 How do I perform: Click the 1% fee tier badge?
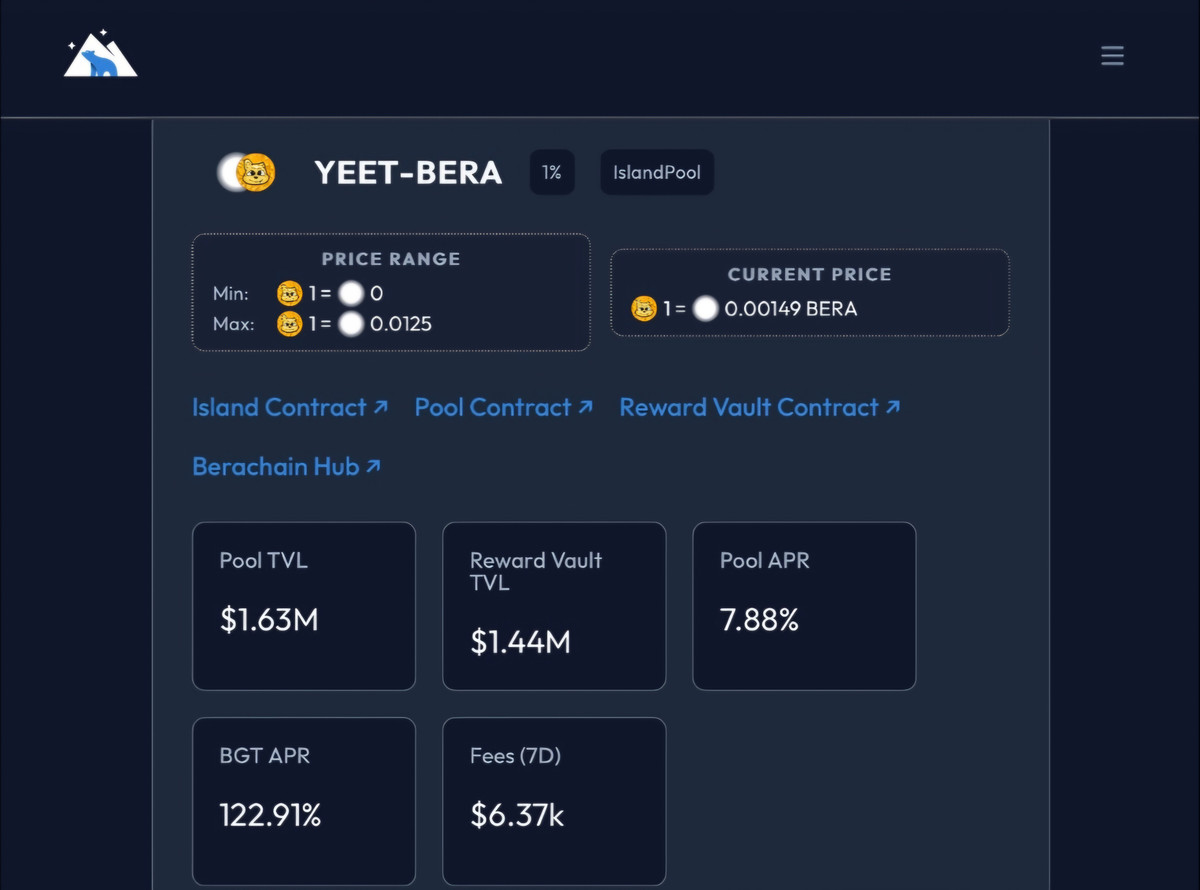coord(552,173)
